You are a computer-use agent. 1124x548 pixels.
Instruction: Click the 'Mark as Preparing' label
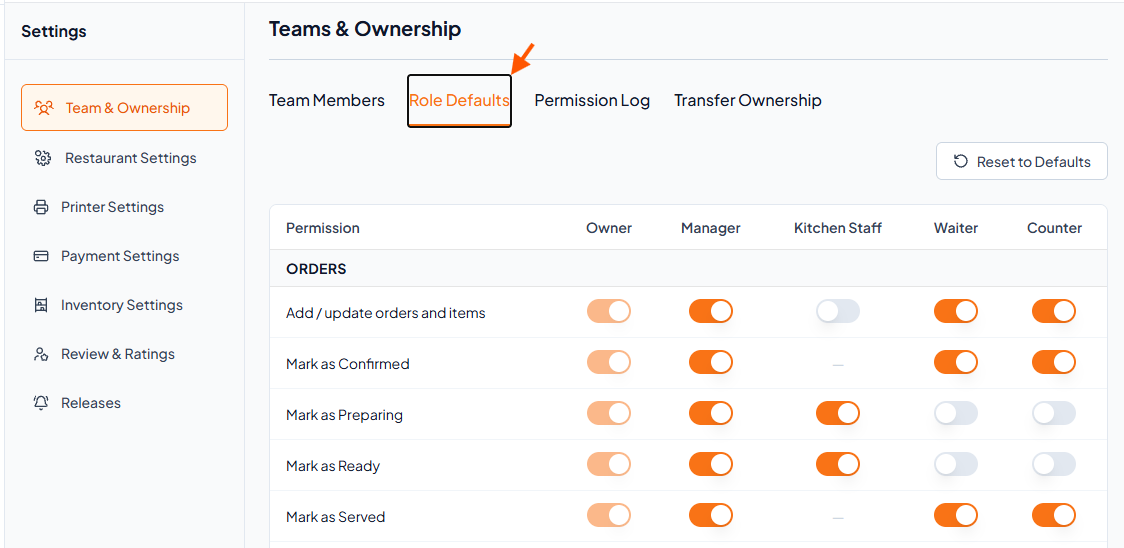point(344,415)
